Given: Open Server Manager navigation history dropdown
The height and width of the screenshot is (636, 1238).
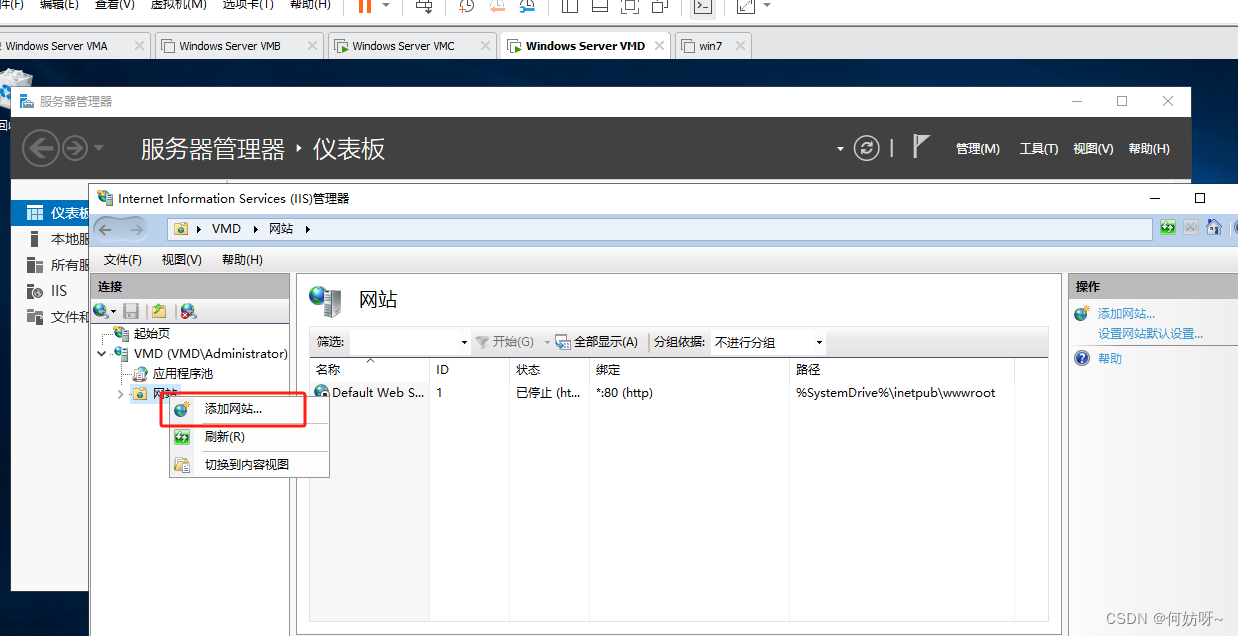Looking at the screenshot, I should click(x=99, y=148).
